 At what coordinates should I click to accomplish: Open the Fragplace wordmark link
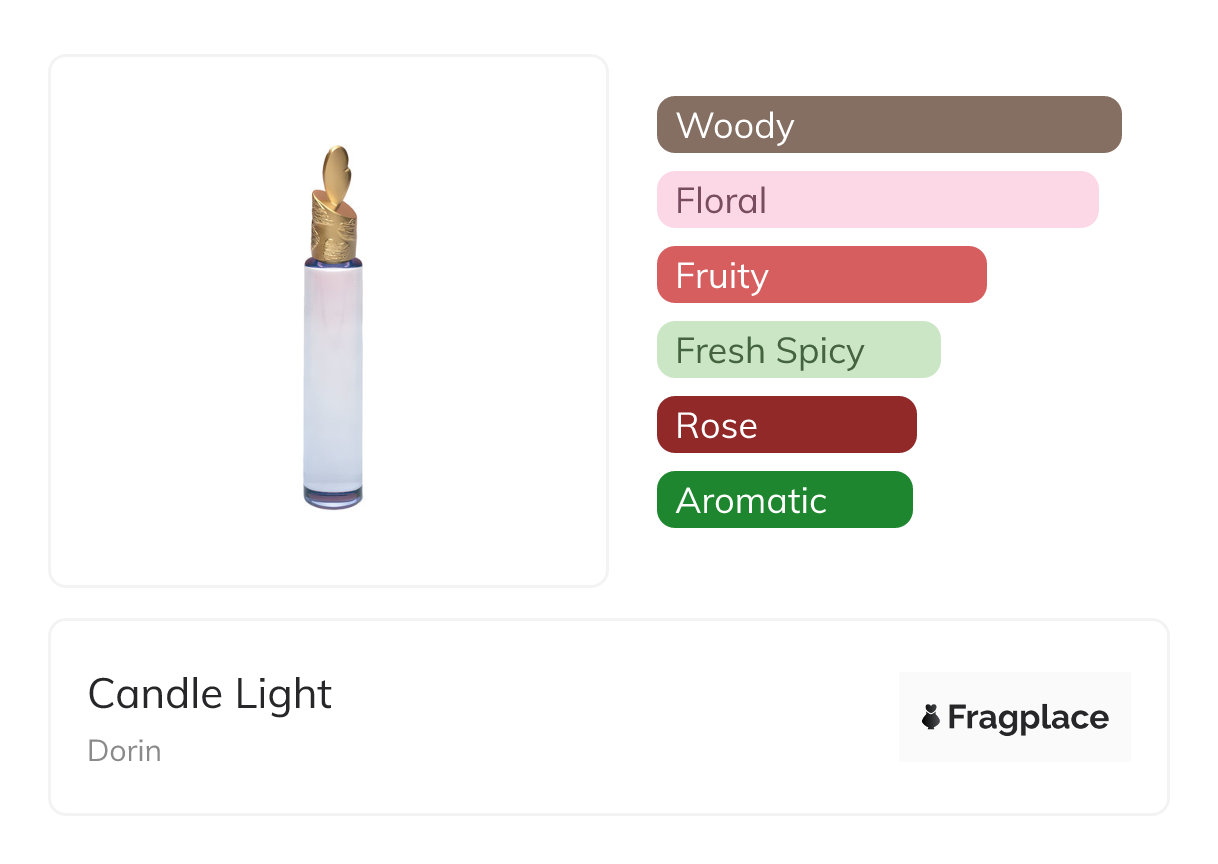tap(1028, 718)
